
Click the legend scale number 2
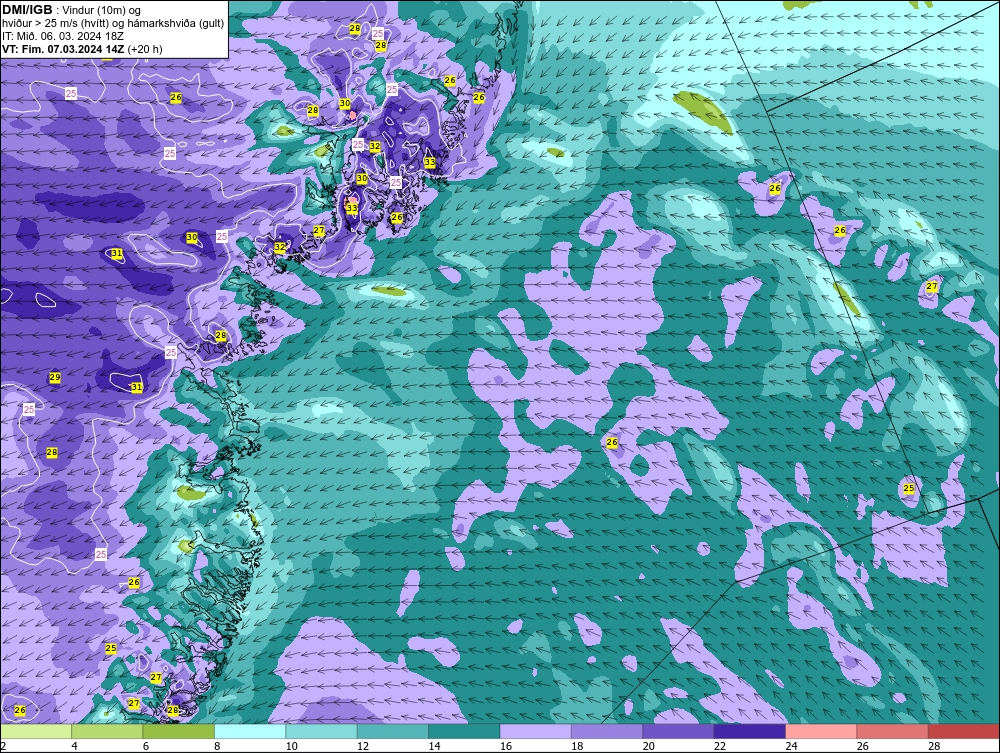pos(4,746)
